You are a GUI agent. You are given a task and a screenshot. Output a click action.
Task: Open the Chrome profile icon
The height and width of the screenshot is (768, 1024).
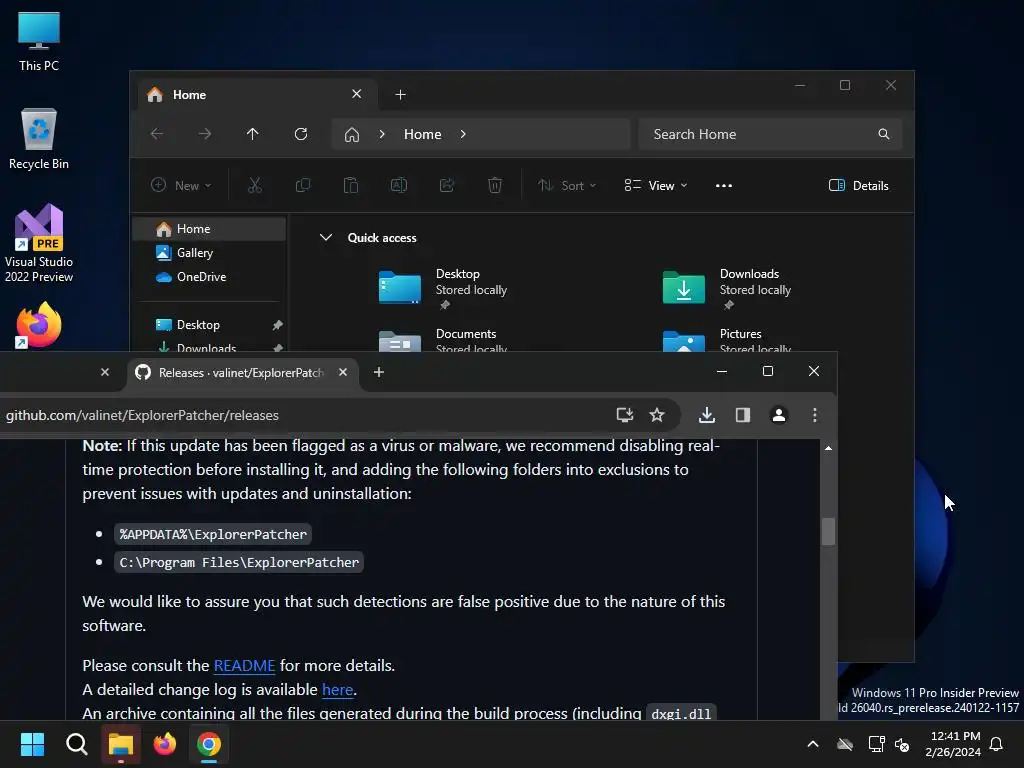(x=778, y=415)
